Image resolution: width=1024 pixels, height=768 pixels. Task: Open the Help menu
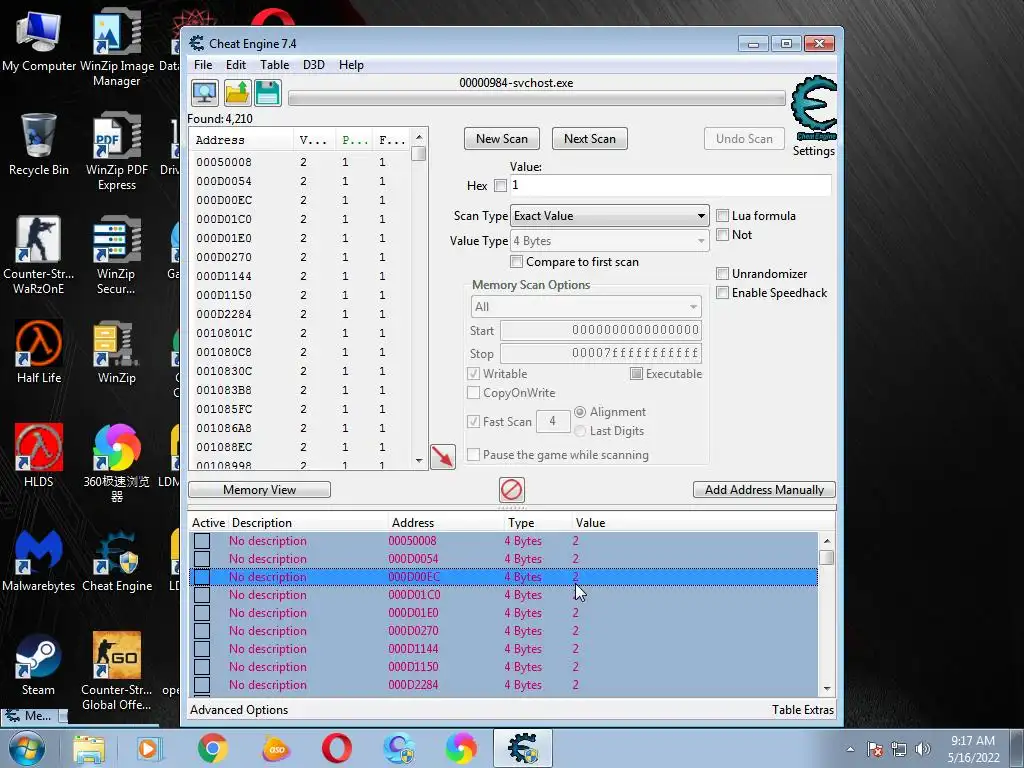coord(351,65)
